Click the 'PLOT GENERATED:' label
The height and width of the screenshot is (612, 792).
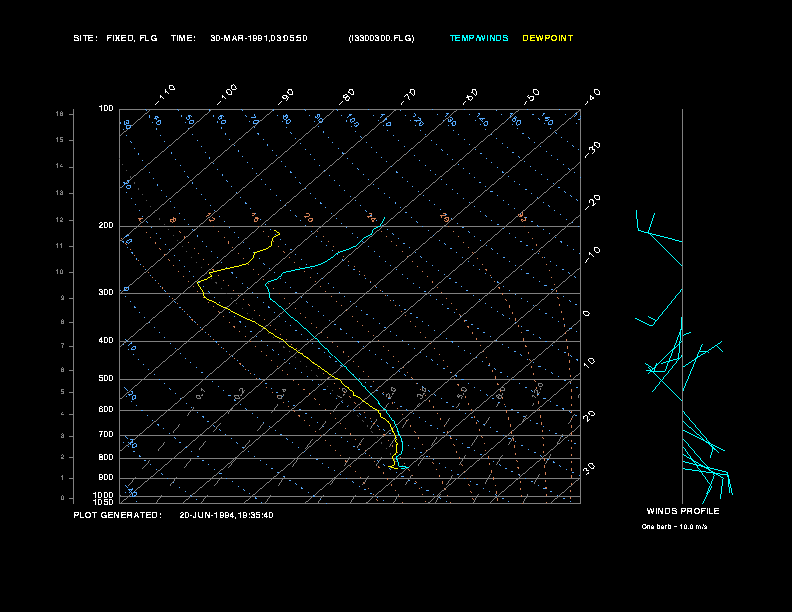118,515
